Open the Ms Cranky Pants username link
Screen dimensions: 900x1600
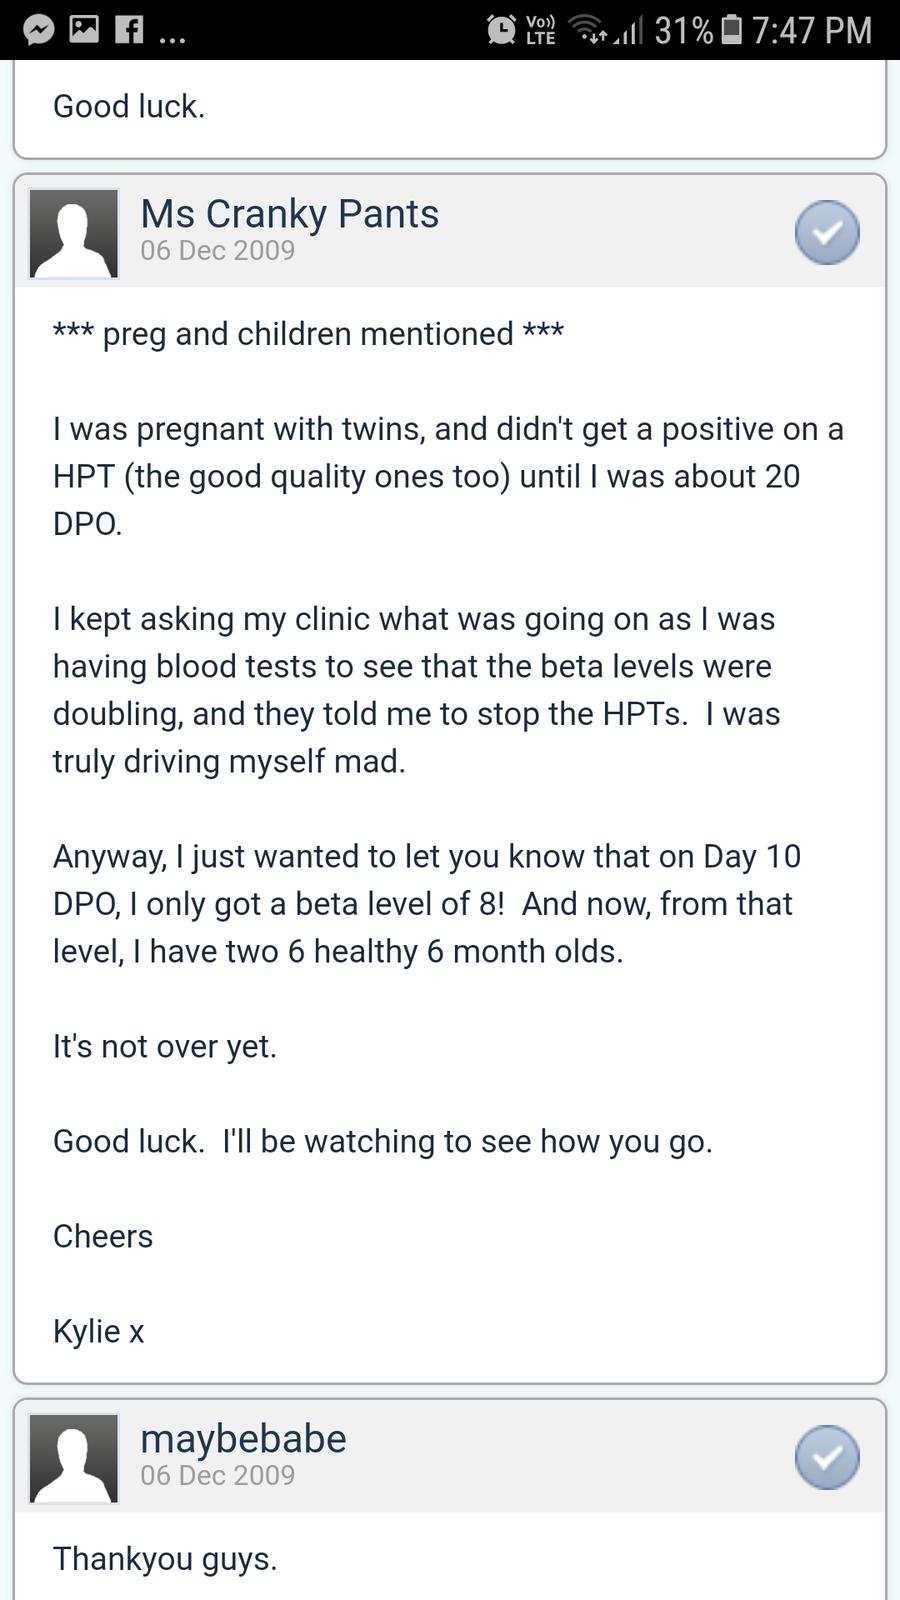pyautogui.click(x=289, y=214)
